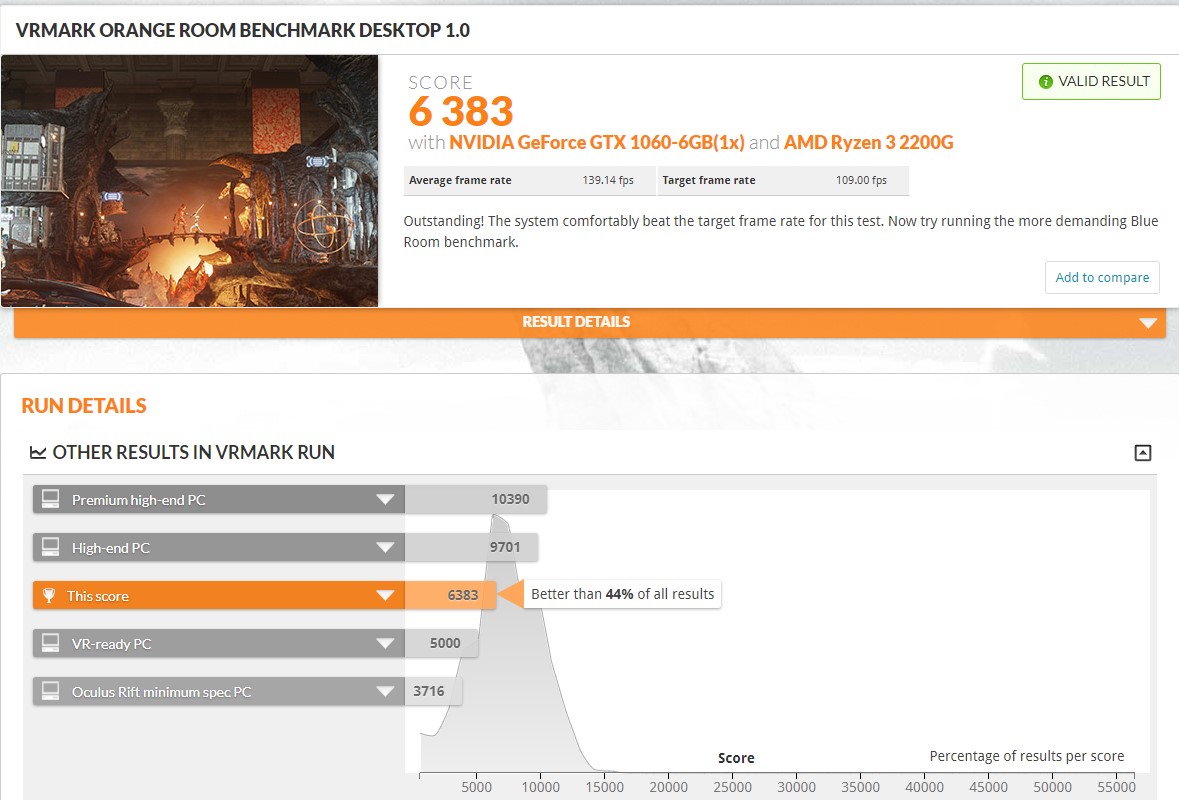
Task: Click monitor icon on VR-ready PC row
Action: [50, 644]
